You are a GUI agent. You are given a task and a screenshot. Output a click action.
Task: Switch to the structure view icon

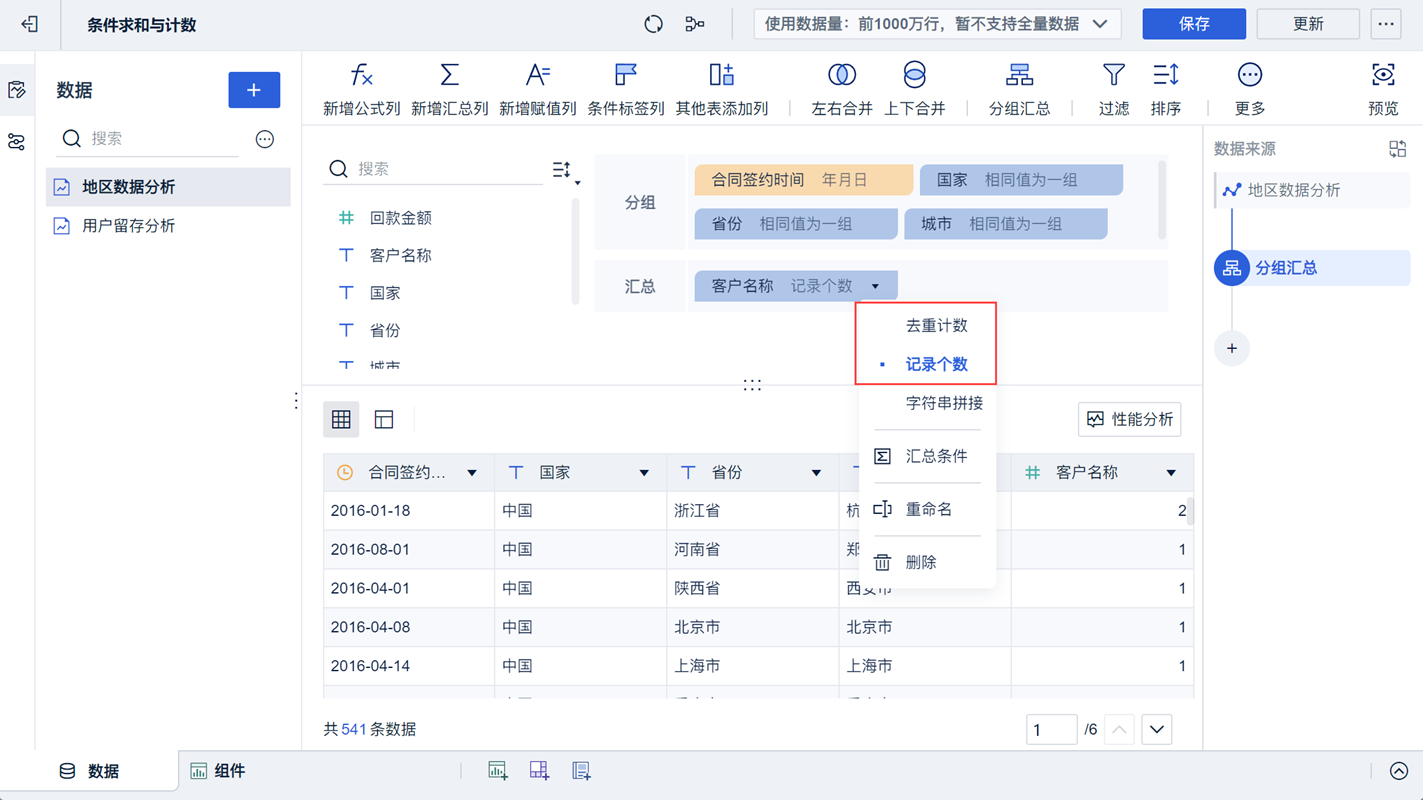click(x=384, y=420)
